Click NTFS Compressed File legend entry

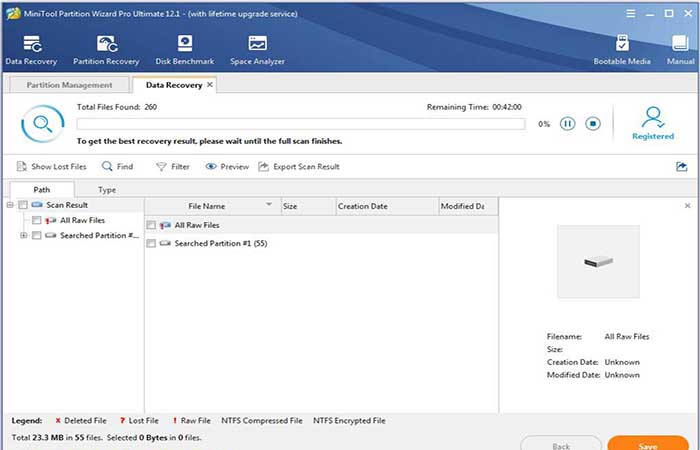coord(262,421)
